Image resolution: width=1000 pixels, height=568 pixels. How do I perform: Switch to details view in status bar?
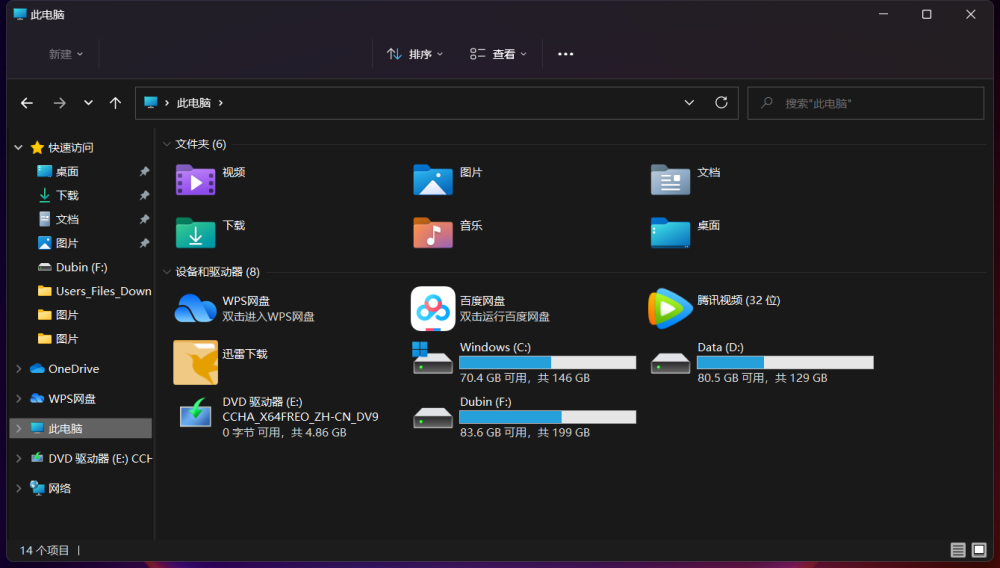point(958,550)
